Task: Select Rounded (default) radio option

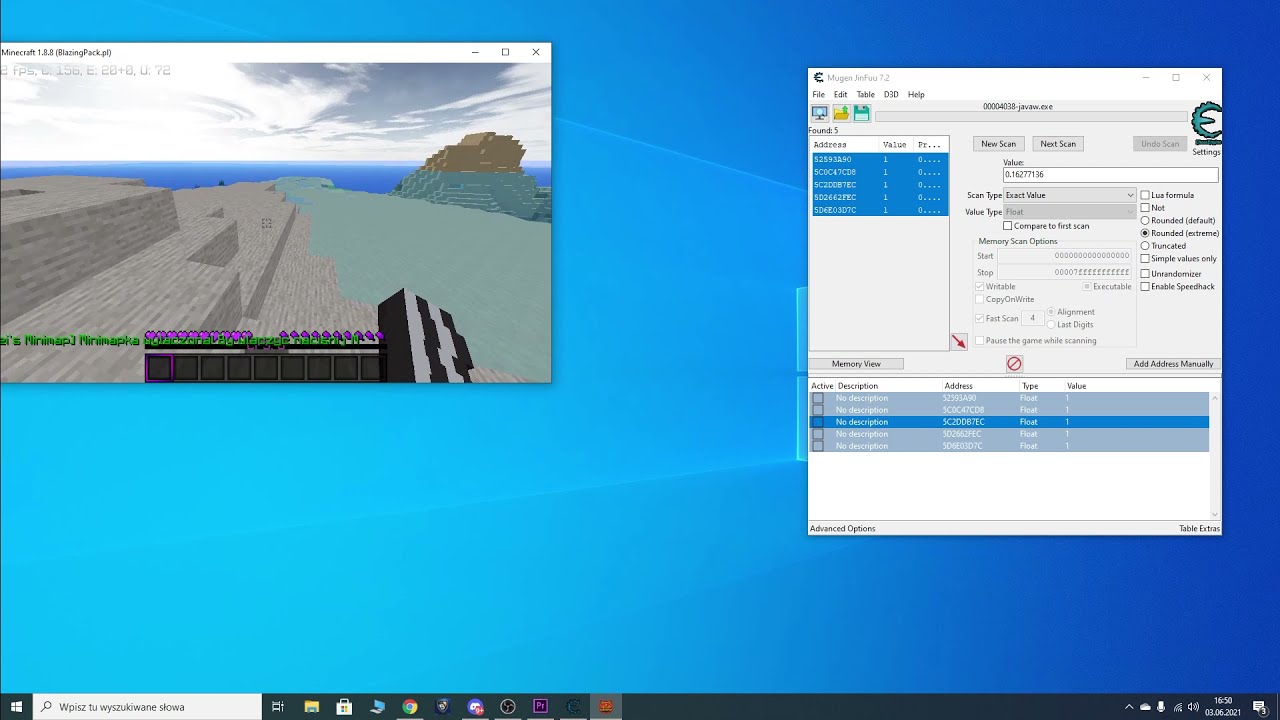Action: pos(1145,220)
